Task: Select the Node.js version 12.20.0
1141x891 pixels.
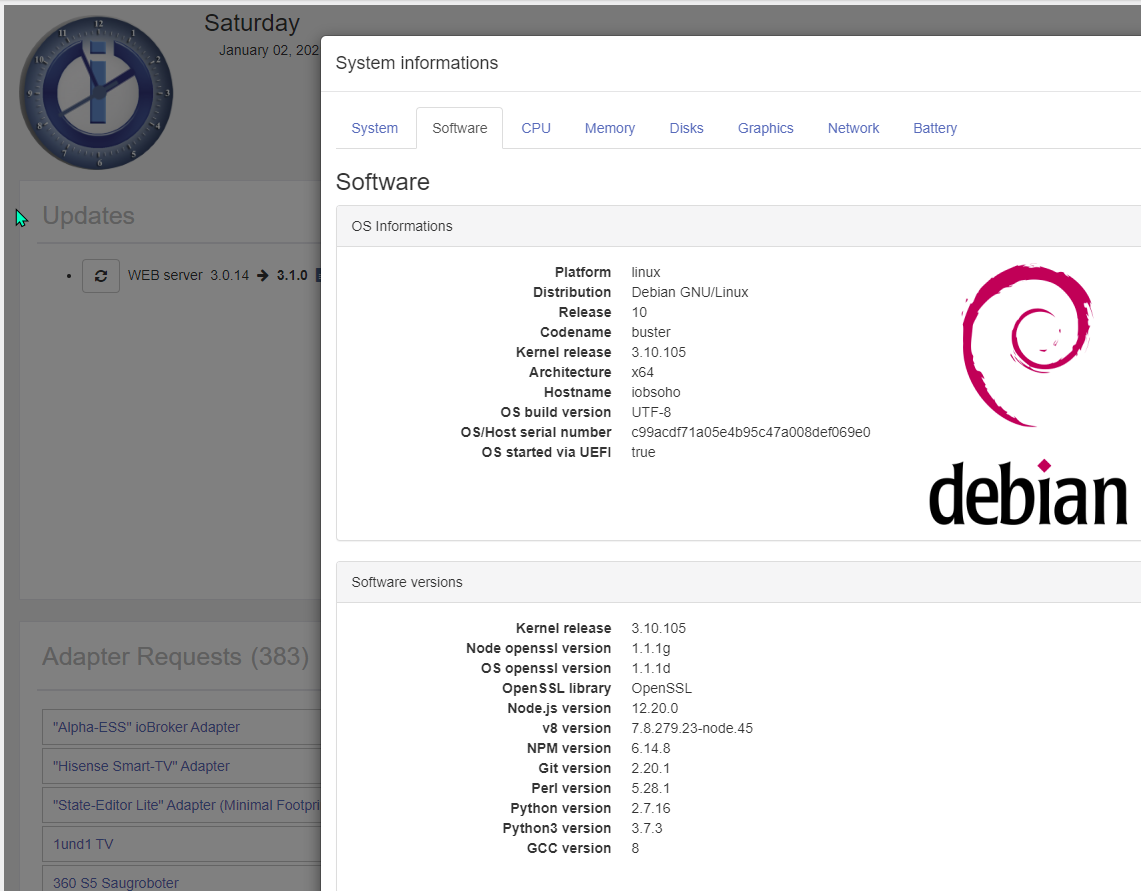Action: pos(654,708)
